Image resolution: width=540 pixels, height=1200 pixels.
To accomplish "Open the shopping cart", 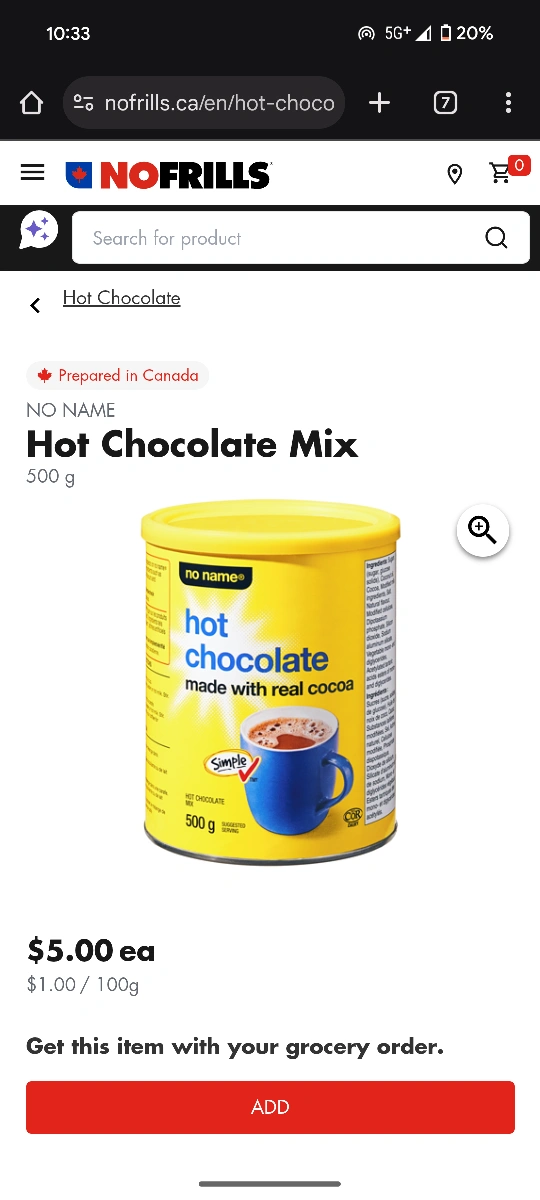I will coord(501,174).
